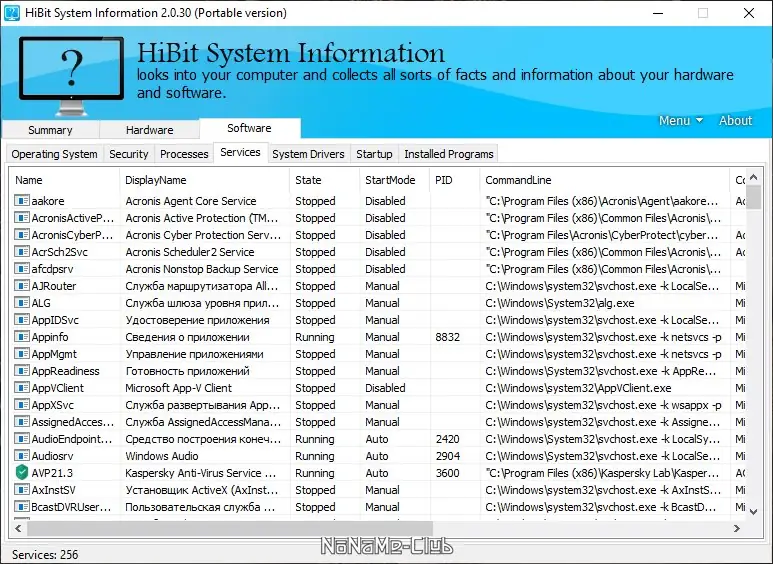The height and width of the screenshot is (564, 773).
Task: Click the vertical scrollbar thumb
Action: pos(753,197)
